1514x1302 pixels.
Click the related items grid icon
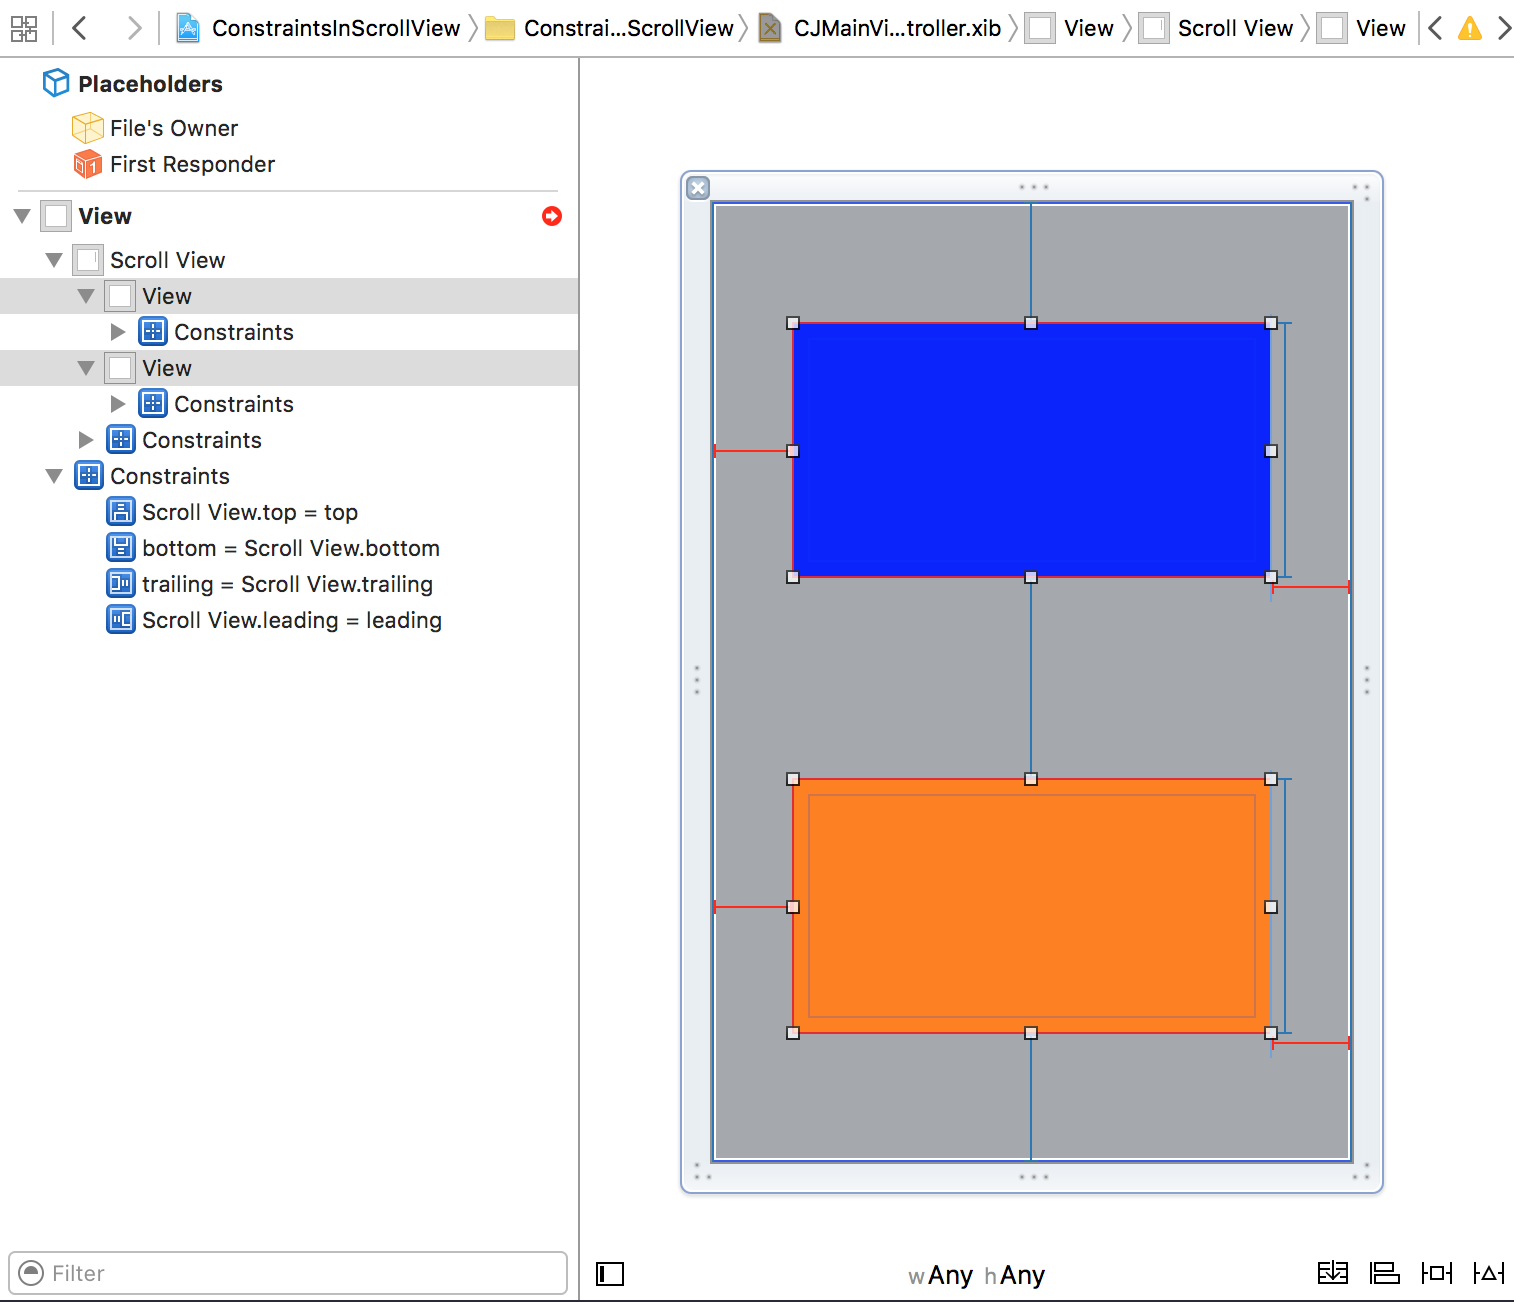pos(23,28)
